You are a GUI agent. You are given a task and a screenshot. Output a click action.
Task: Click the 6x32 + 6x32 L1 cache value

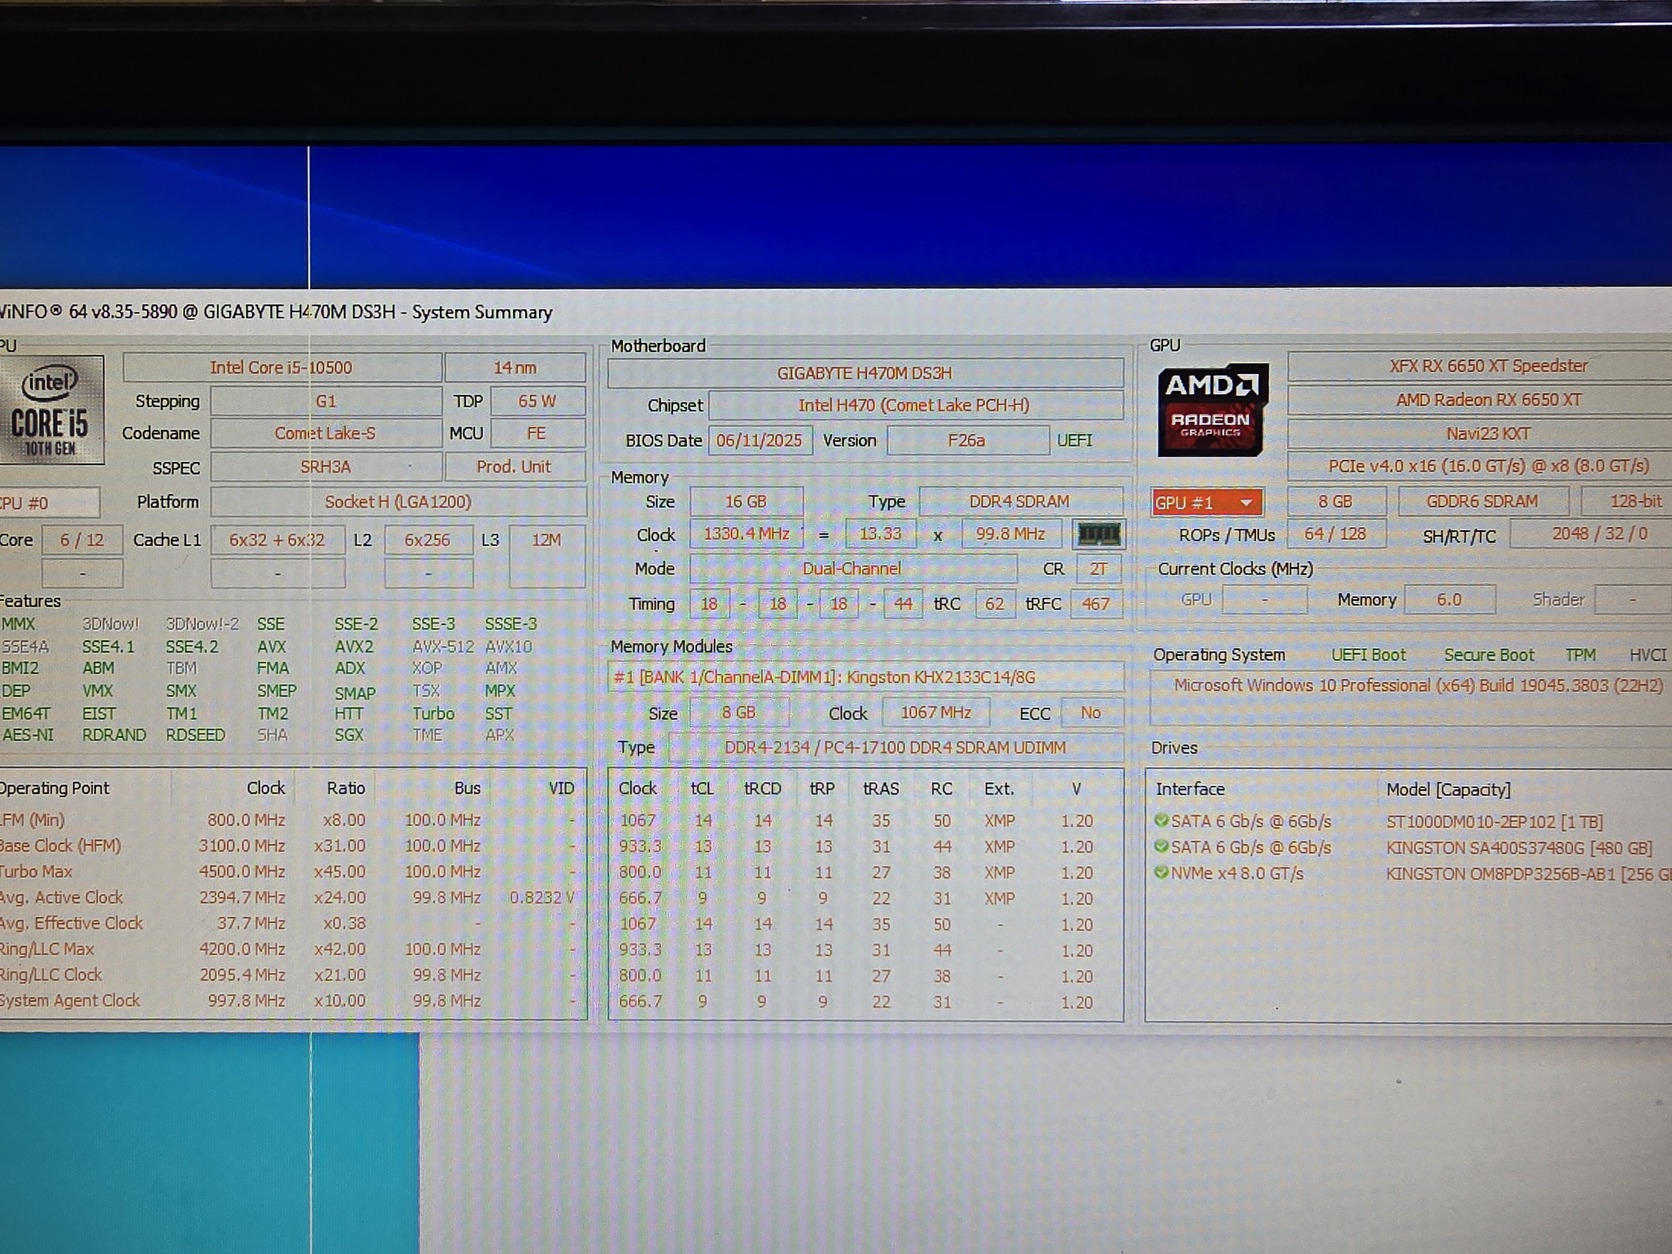point(277,540)
